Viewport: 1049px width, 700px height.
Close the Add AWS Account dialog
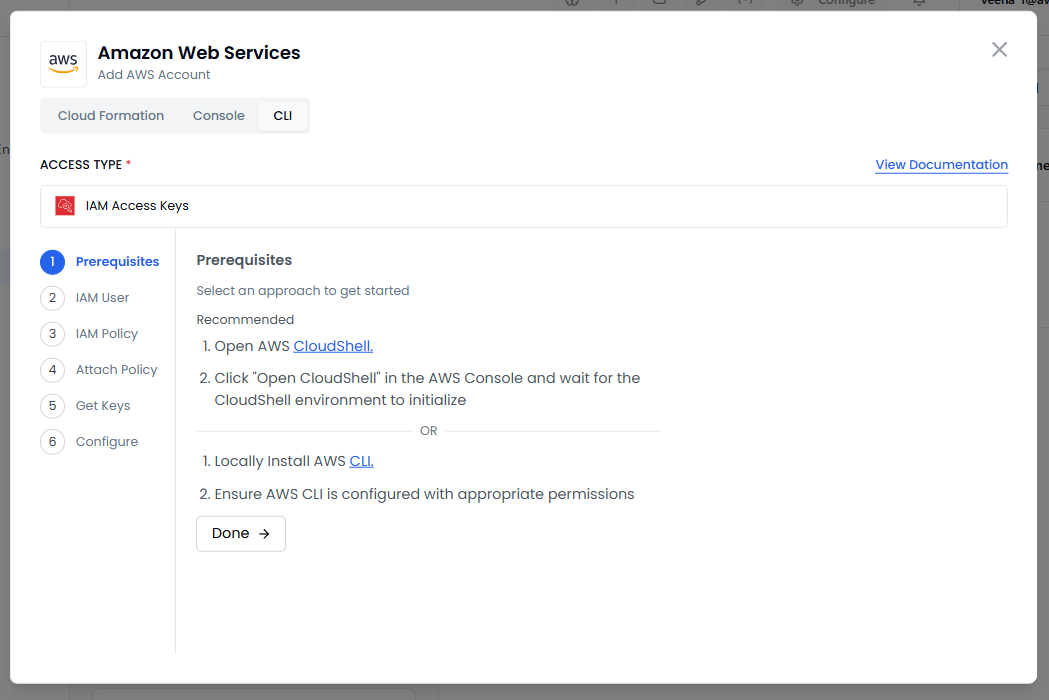point(998,50)
